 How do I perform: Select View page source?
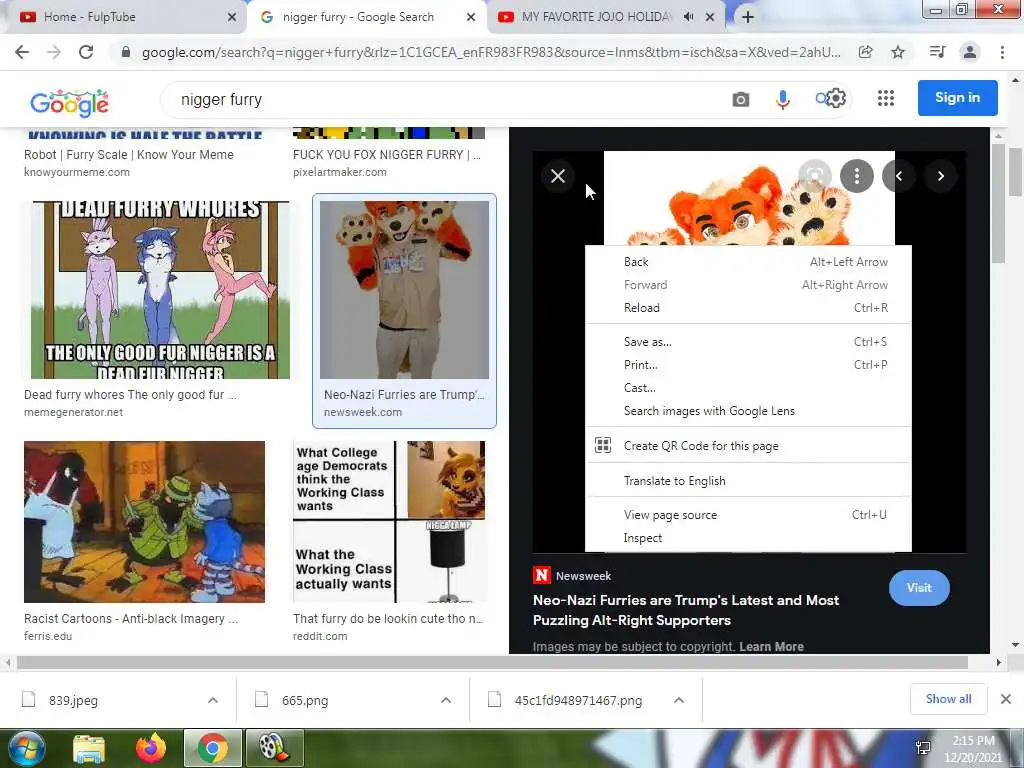click(x=748, y=515)
